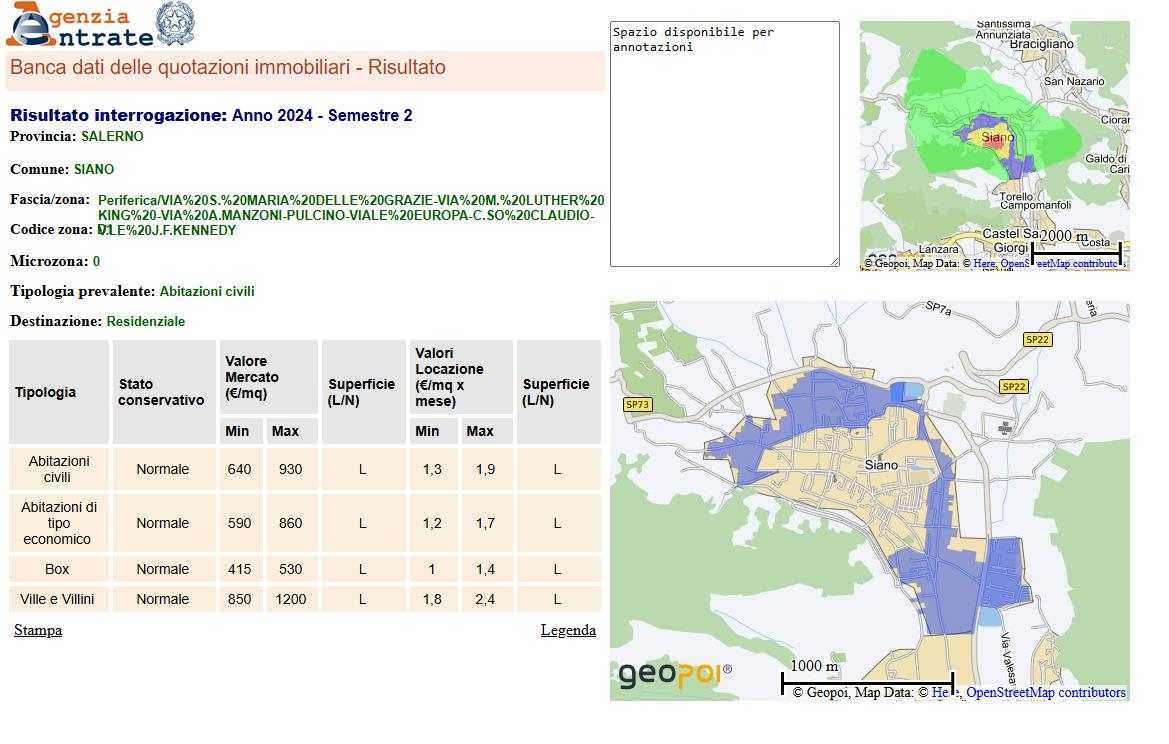Open the Legenda link
Image resolution: width=1169 pixels, height=744 pixels.
coord(568,630)
